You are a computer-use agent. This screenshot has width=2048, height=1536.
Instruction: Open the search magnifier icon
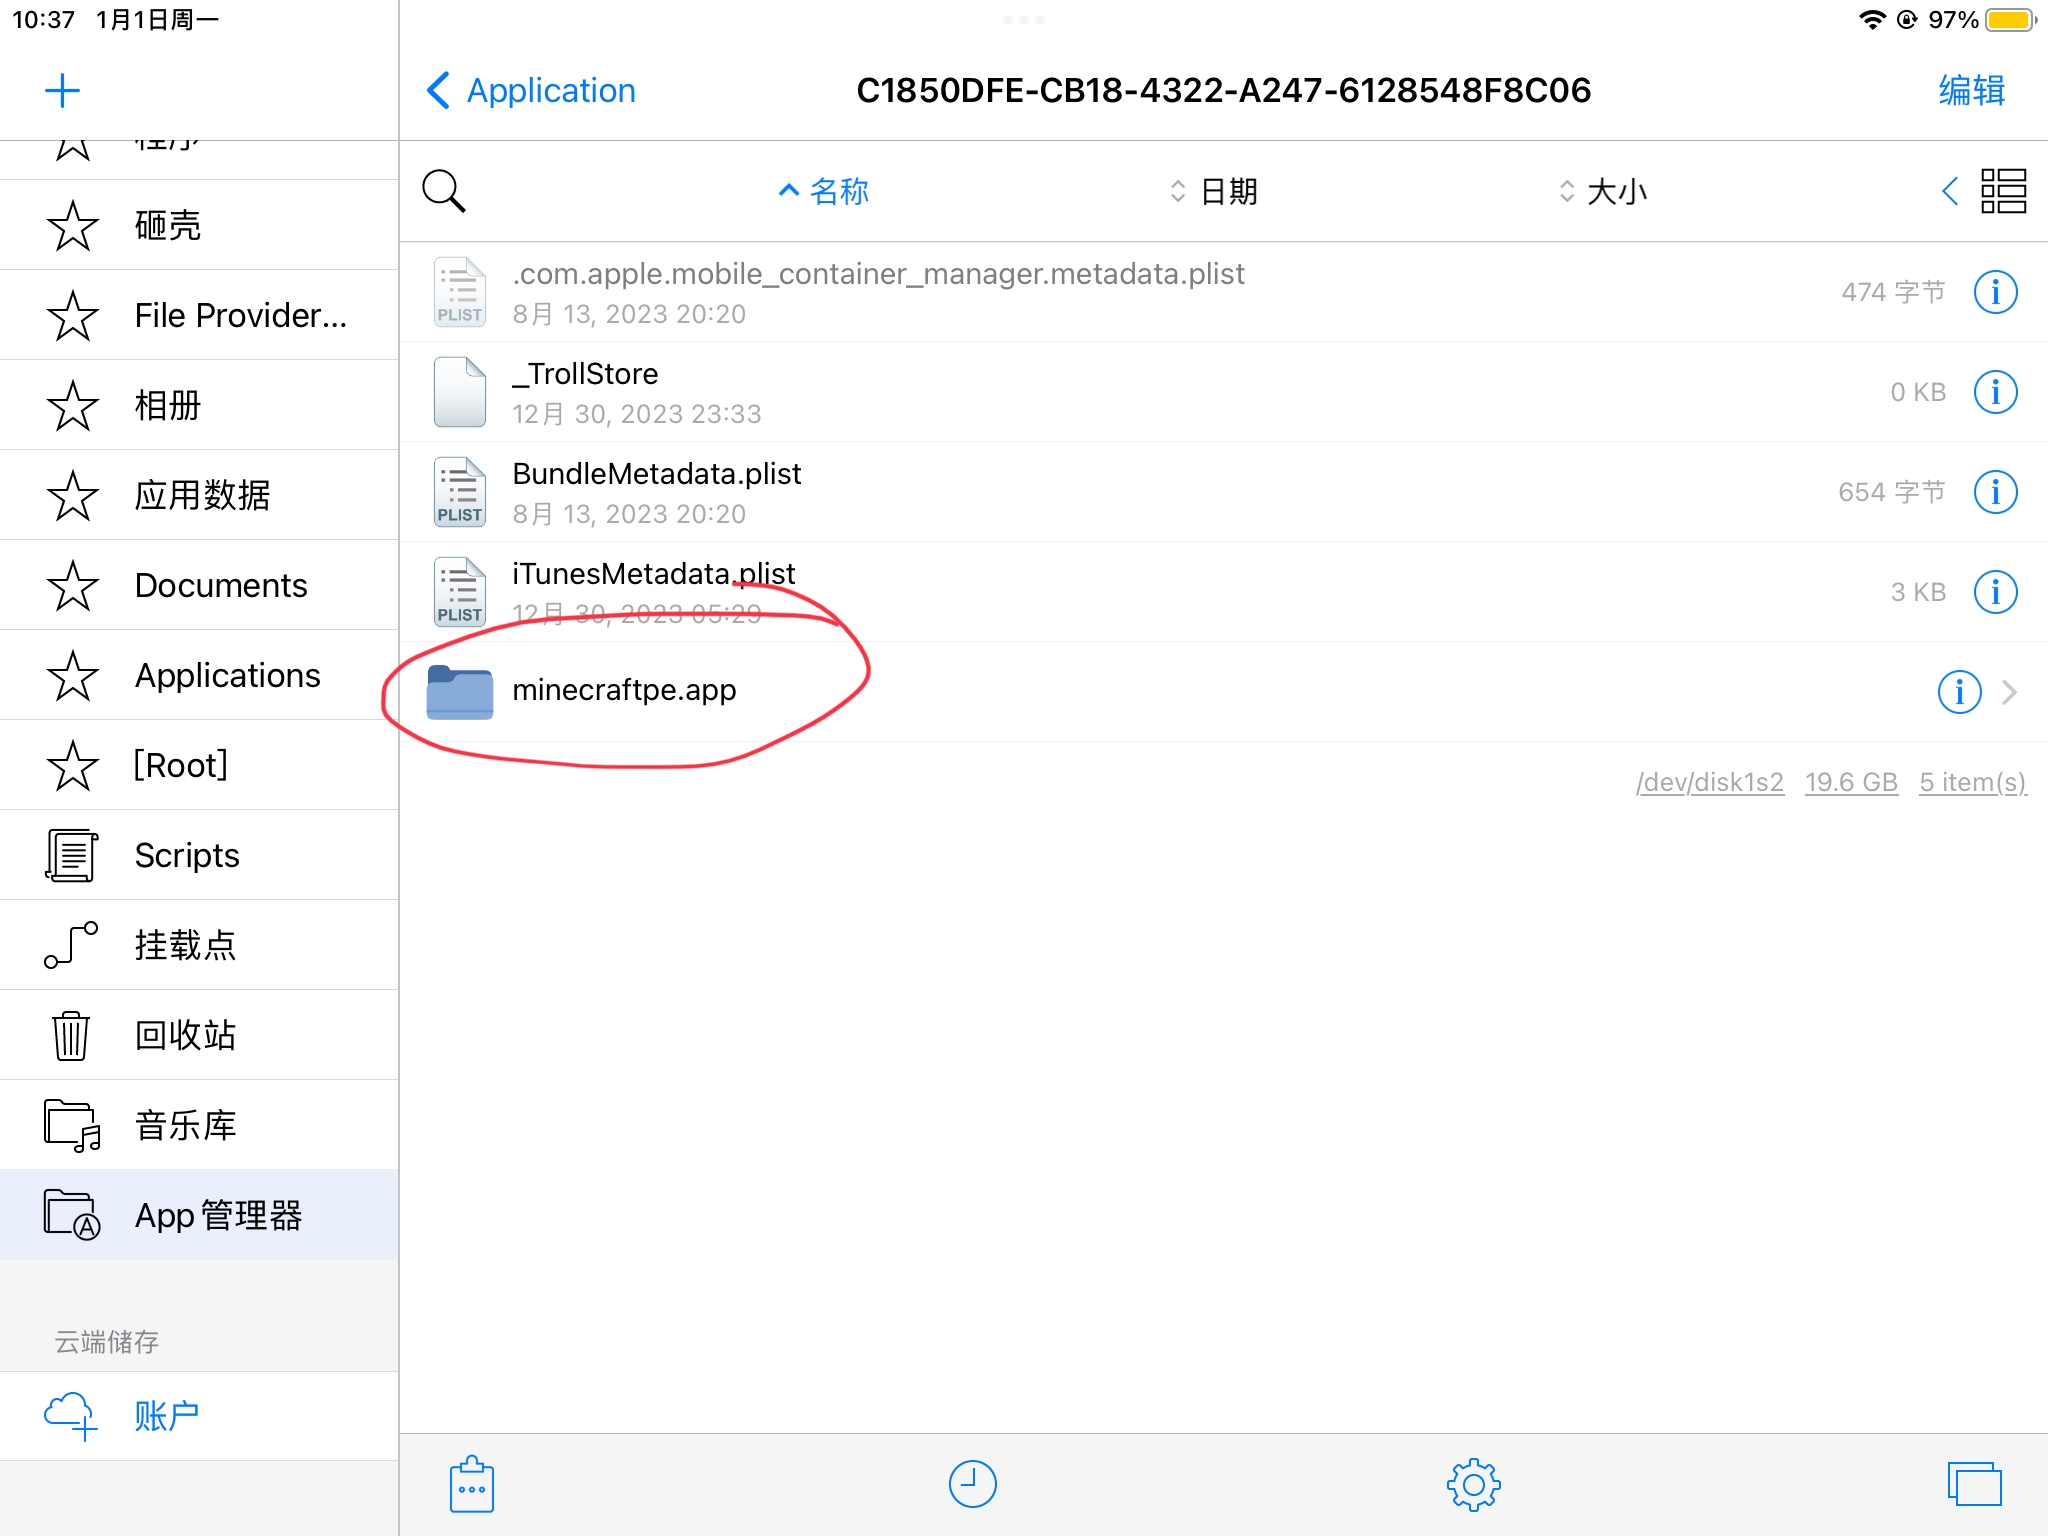tap(444, 191)
